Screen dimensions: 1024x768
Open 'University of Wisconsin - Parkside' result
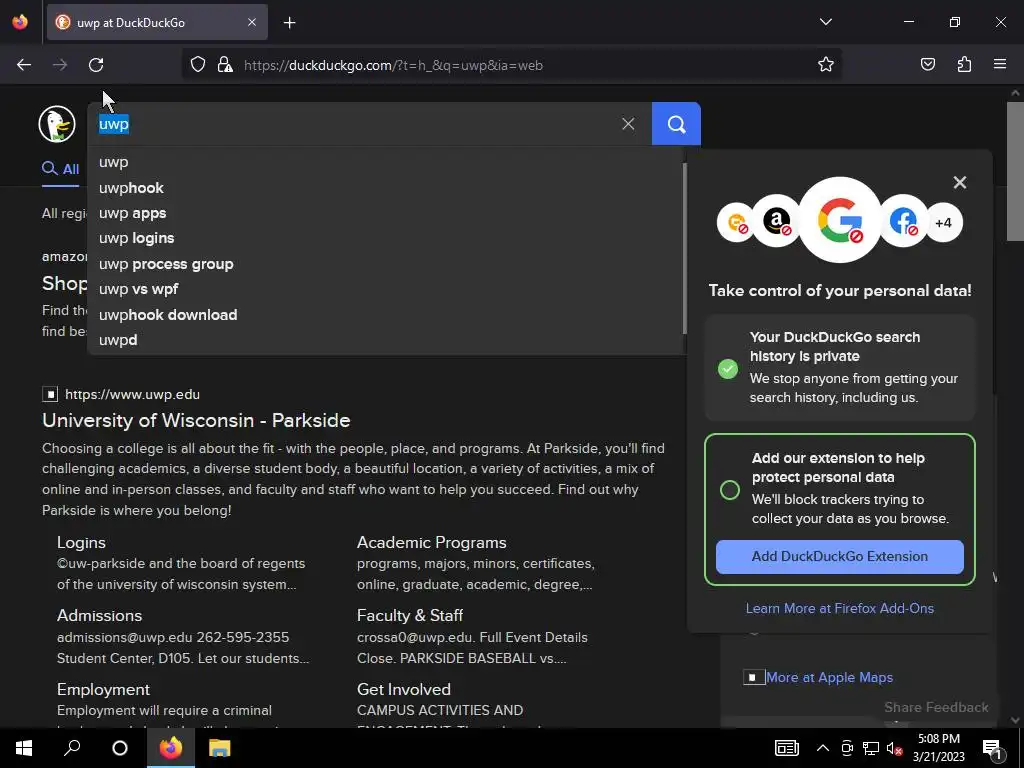pos(196,421)
